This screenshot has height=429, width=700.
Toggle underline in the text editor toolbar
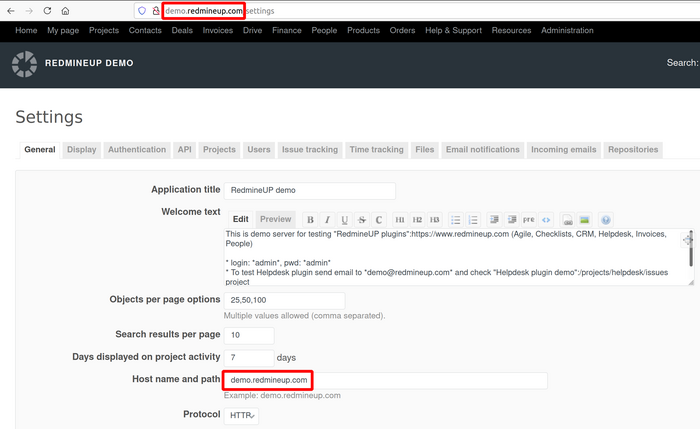coord(345,220)
